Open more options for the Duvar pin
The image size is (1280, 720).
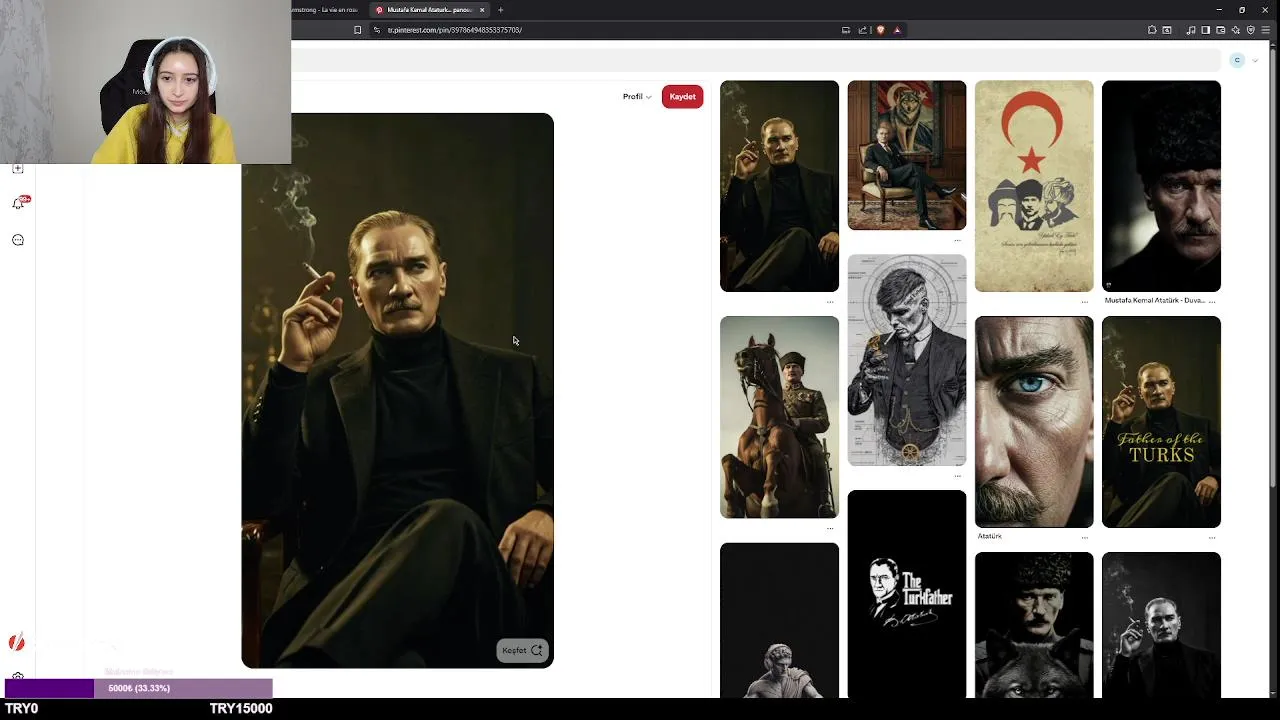[1212, 301]
